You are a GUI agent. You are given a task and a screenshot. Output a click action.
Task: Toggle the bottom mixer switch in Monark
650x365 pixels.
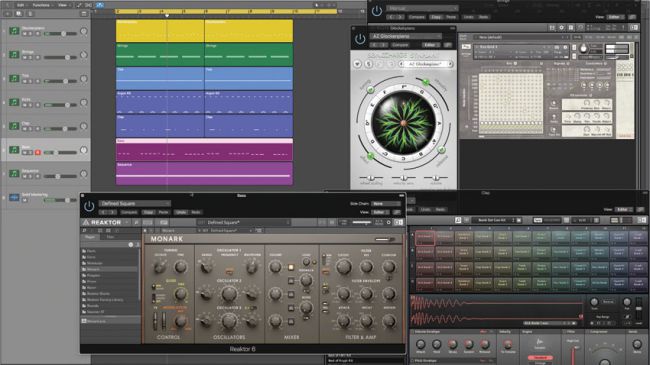pos(291,321)
